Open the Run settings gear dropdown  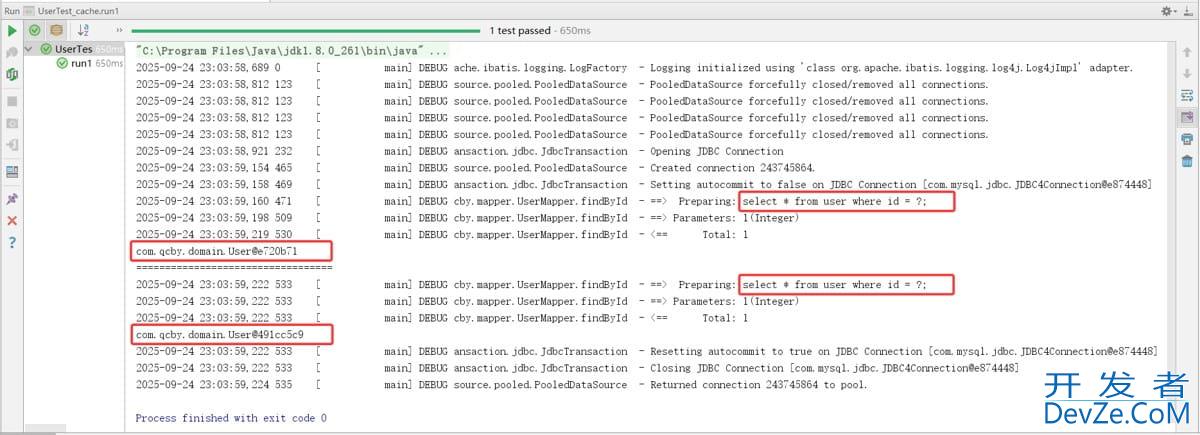click(1169, 10)
